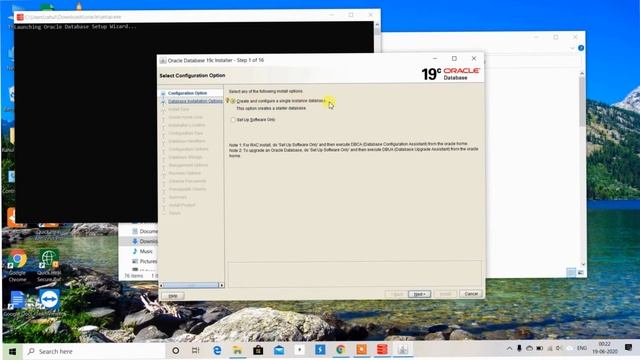Open Chrome from the taskbar
The height and width of the screenshot is (360, 640).
click(x=341, y=350)
